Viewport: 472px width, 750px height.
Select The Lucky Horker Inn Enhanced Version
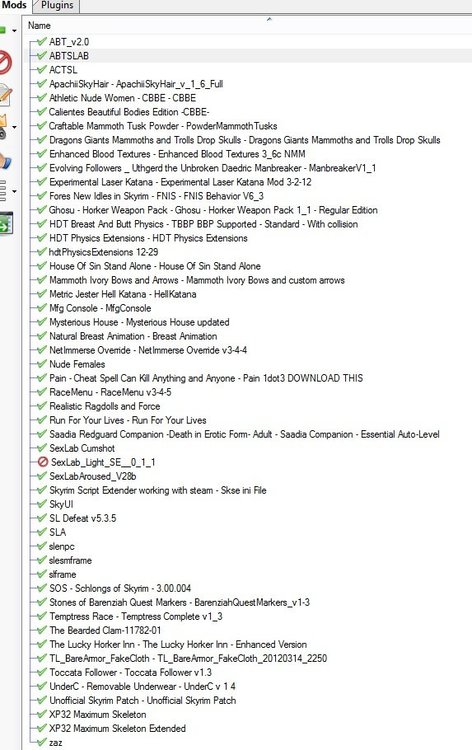click(x=178, y=644)
